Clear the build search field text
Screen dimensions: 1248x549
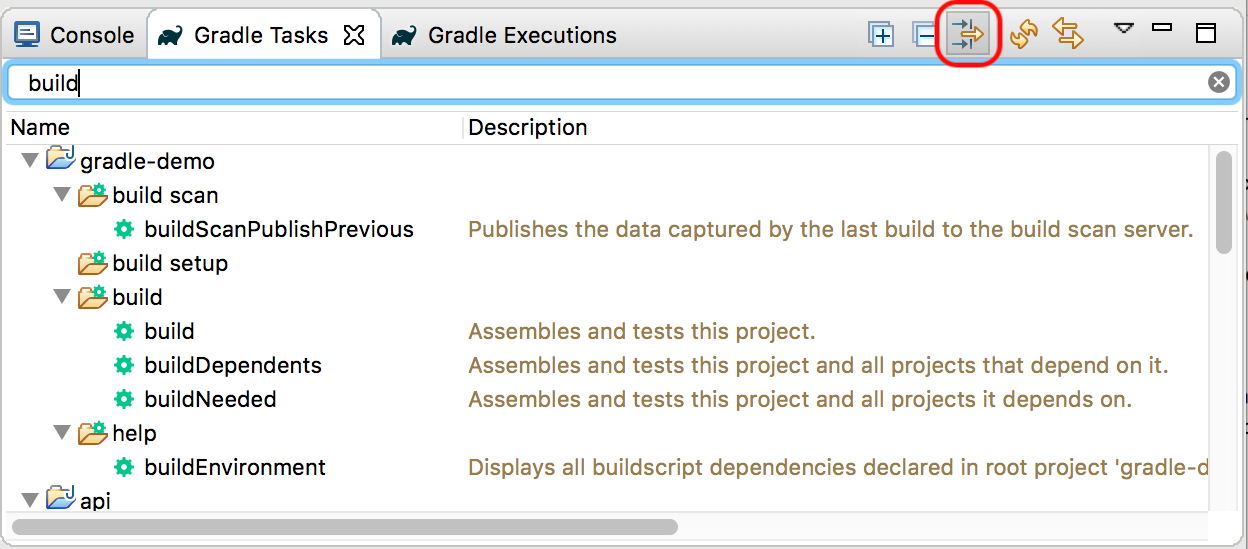1218,83
